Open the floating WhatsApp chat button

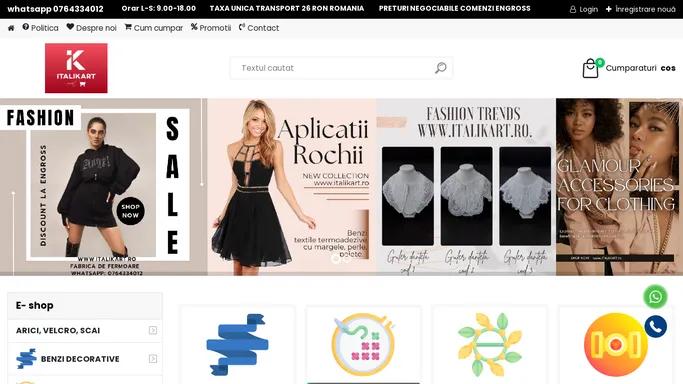(x=655, y=297)
